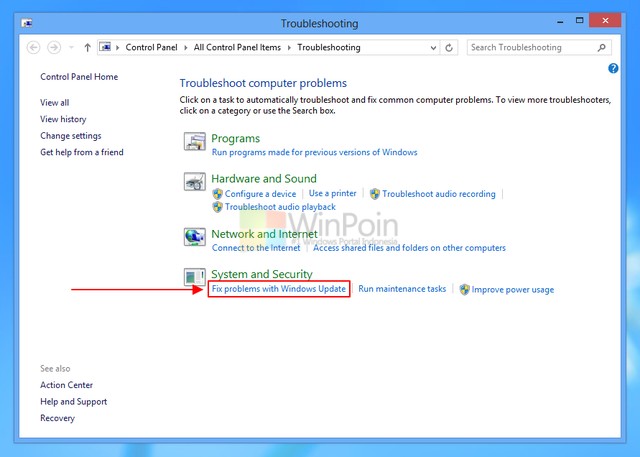640x457 pixels.
Task: Open Network and Internet heading
Action: point(264,234)
